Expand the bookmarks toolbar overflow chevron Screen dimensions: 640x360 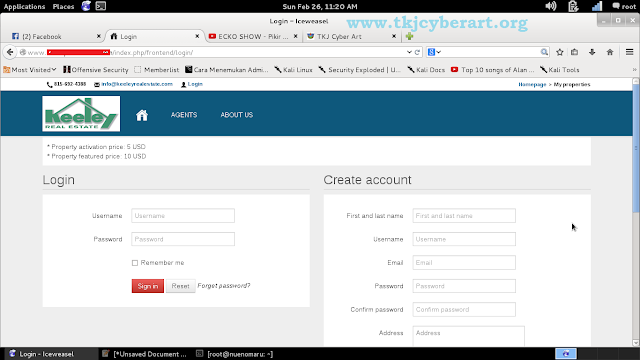click(x=634, y=70)
